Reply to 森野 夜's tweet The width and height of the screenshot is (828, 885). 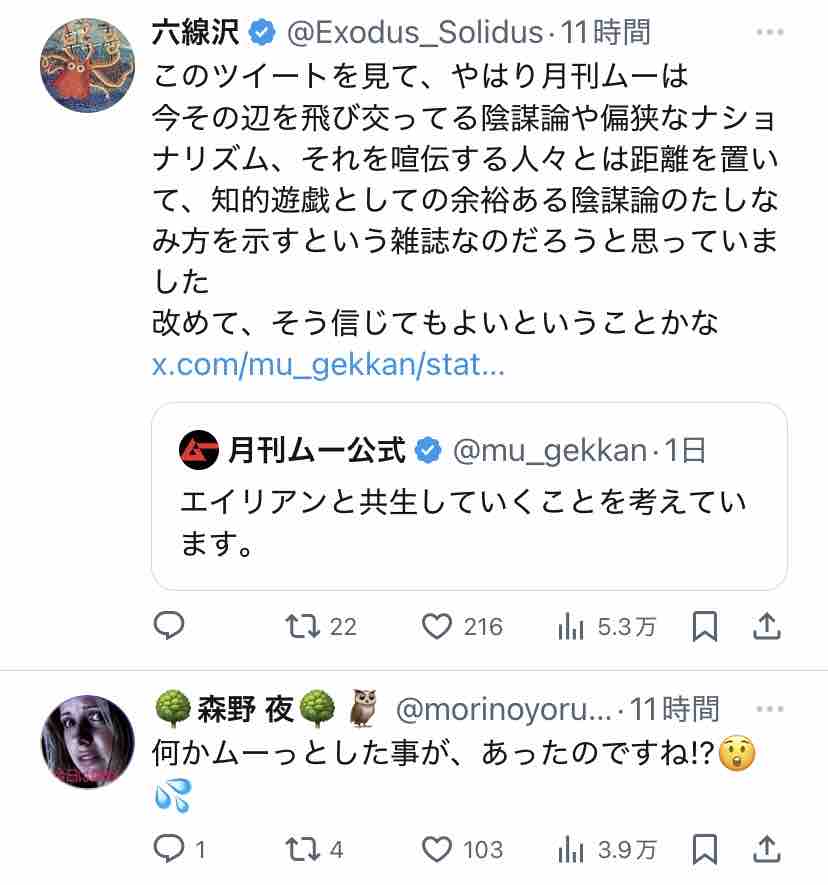pos(179,849)
